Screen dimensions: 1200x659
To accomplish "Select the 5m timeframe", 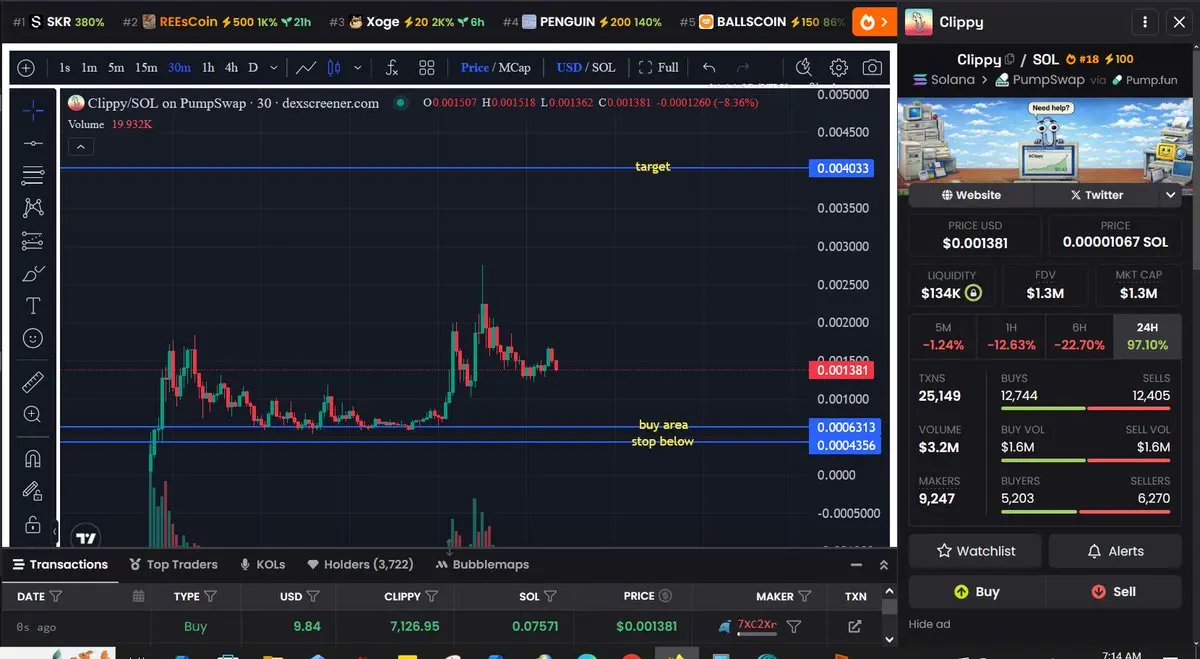I will pos(117,68).
